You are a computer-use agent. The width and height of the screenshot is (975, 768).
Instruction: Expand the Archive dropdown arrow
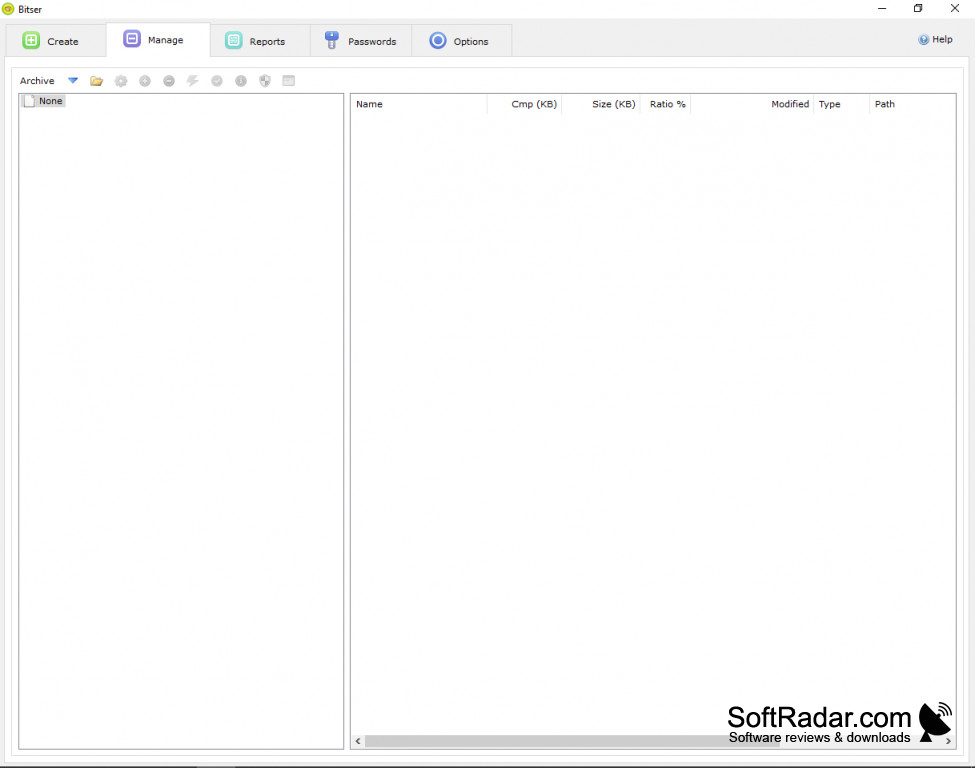[x=73, y=80]
